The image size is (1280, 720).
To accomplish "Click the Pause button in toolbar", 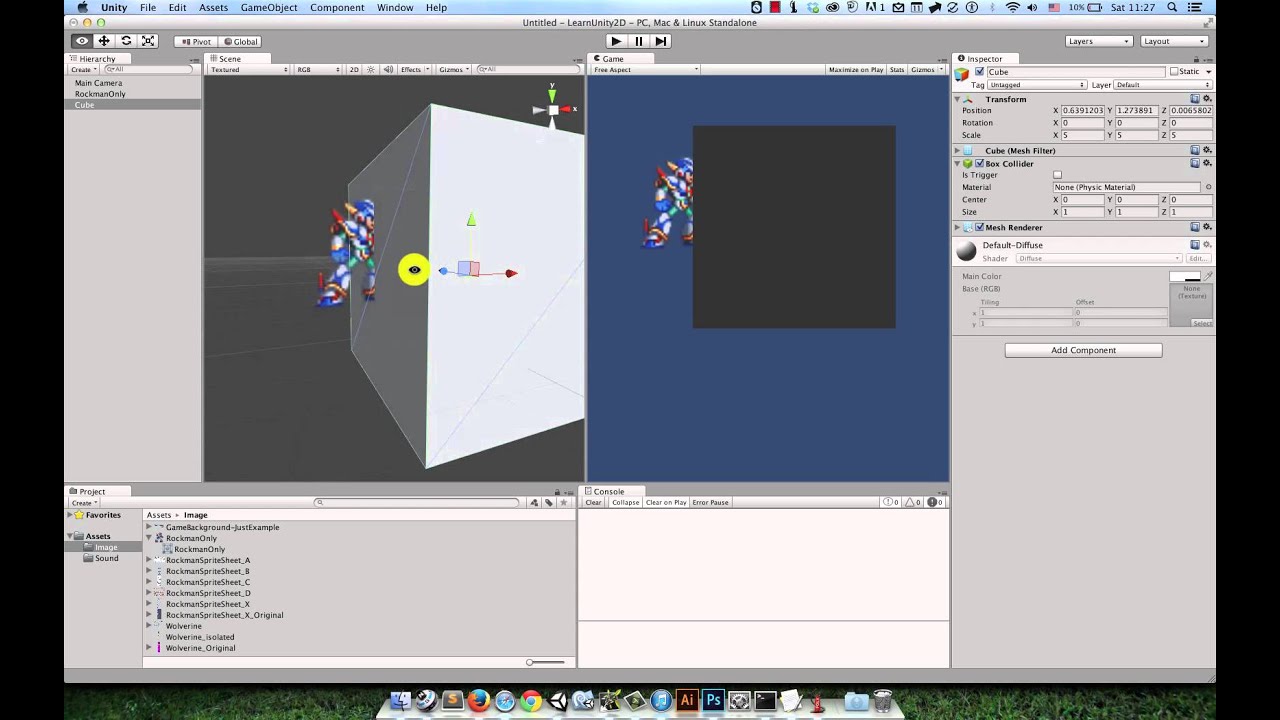I will click(638, 41).
